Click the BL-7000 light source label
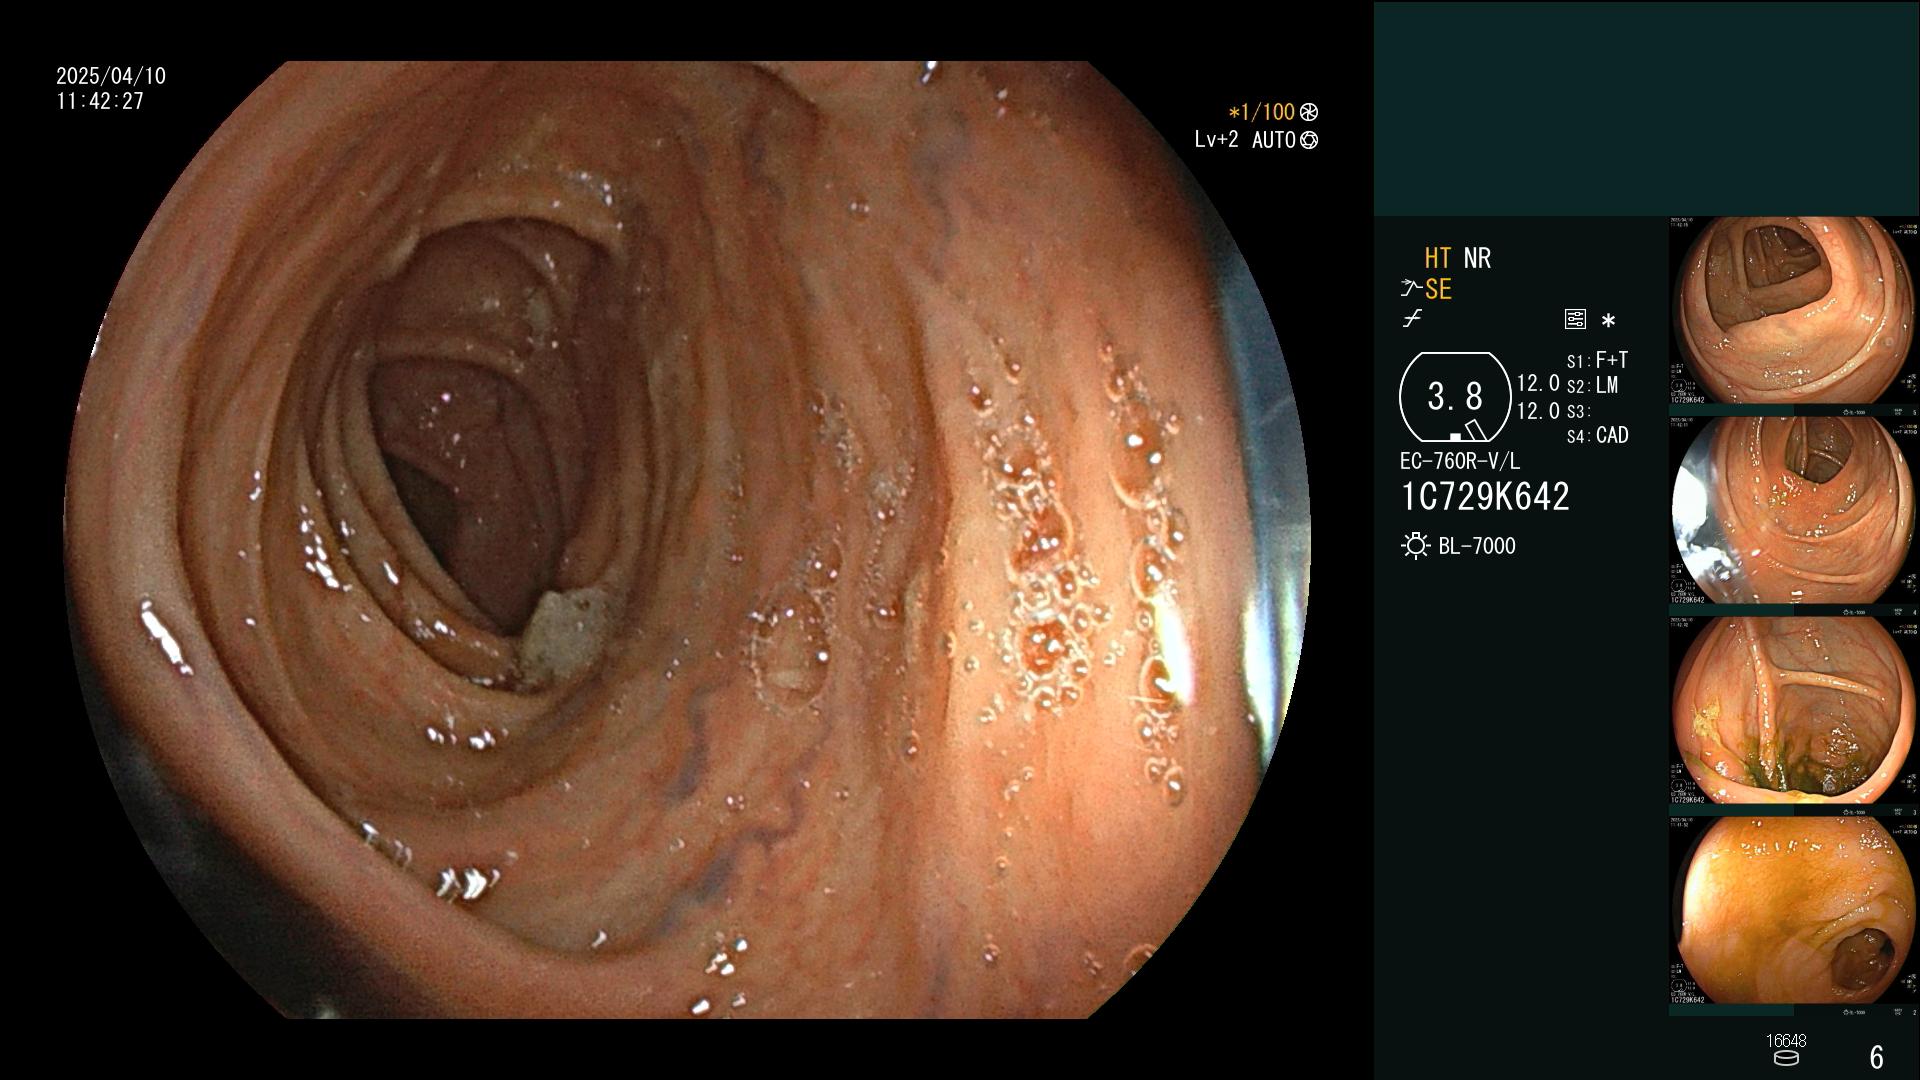This screenshot has width=1920, height=1080. (1477, 546)
